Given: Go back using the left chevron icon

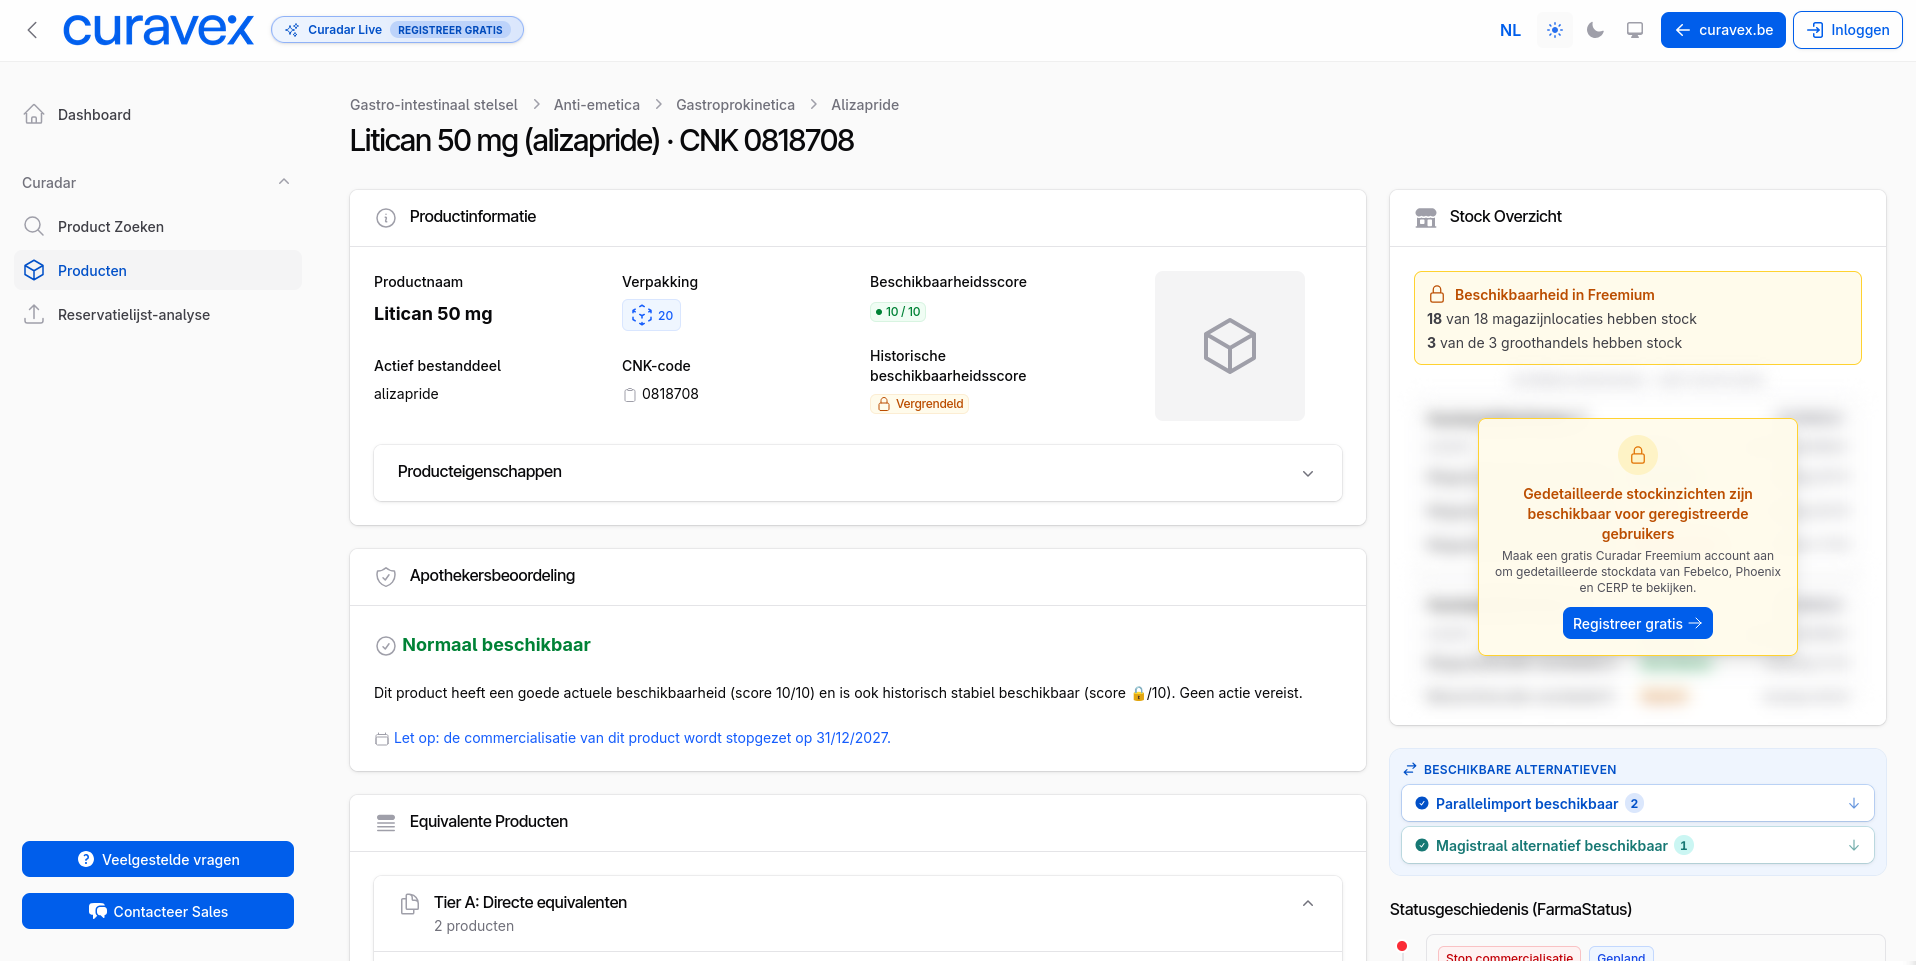Looking at the screenshot, I should 32,30.
